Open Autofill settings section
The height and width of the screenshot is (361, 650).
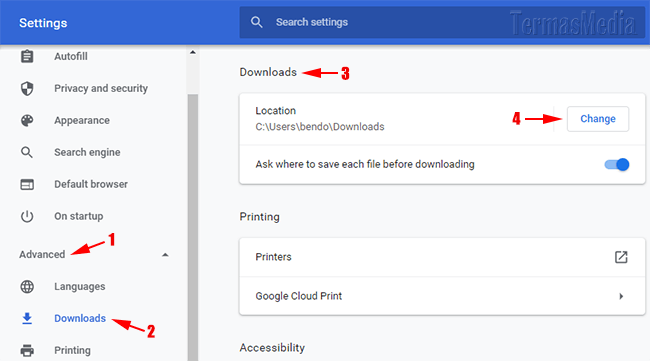[x=71, y=56]
